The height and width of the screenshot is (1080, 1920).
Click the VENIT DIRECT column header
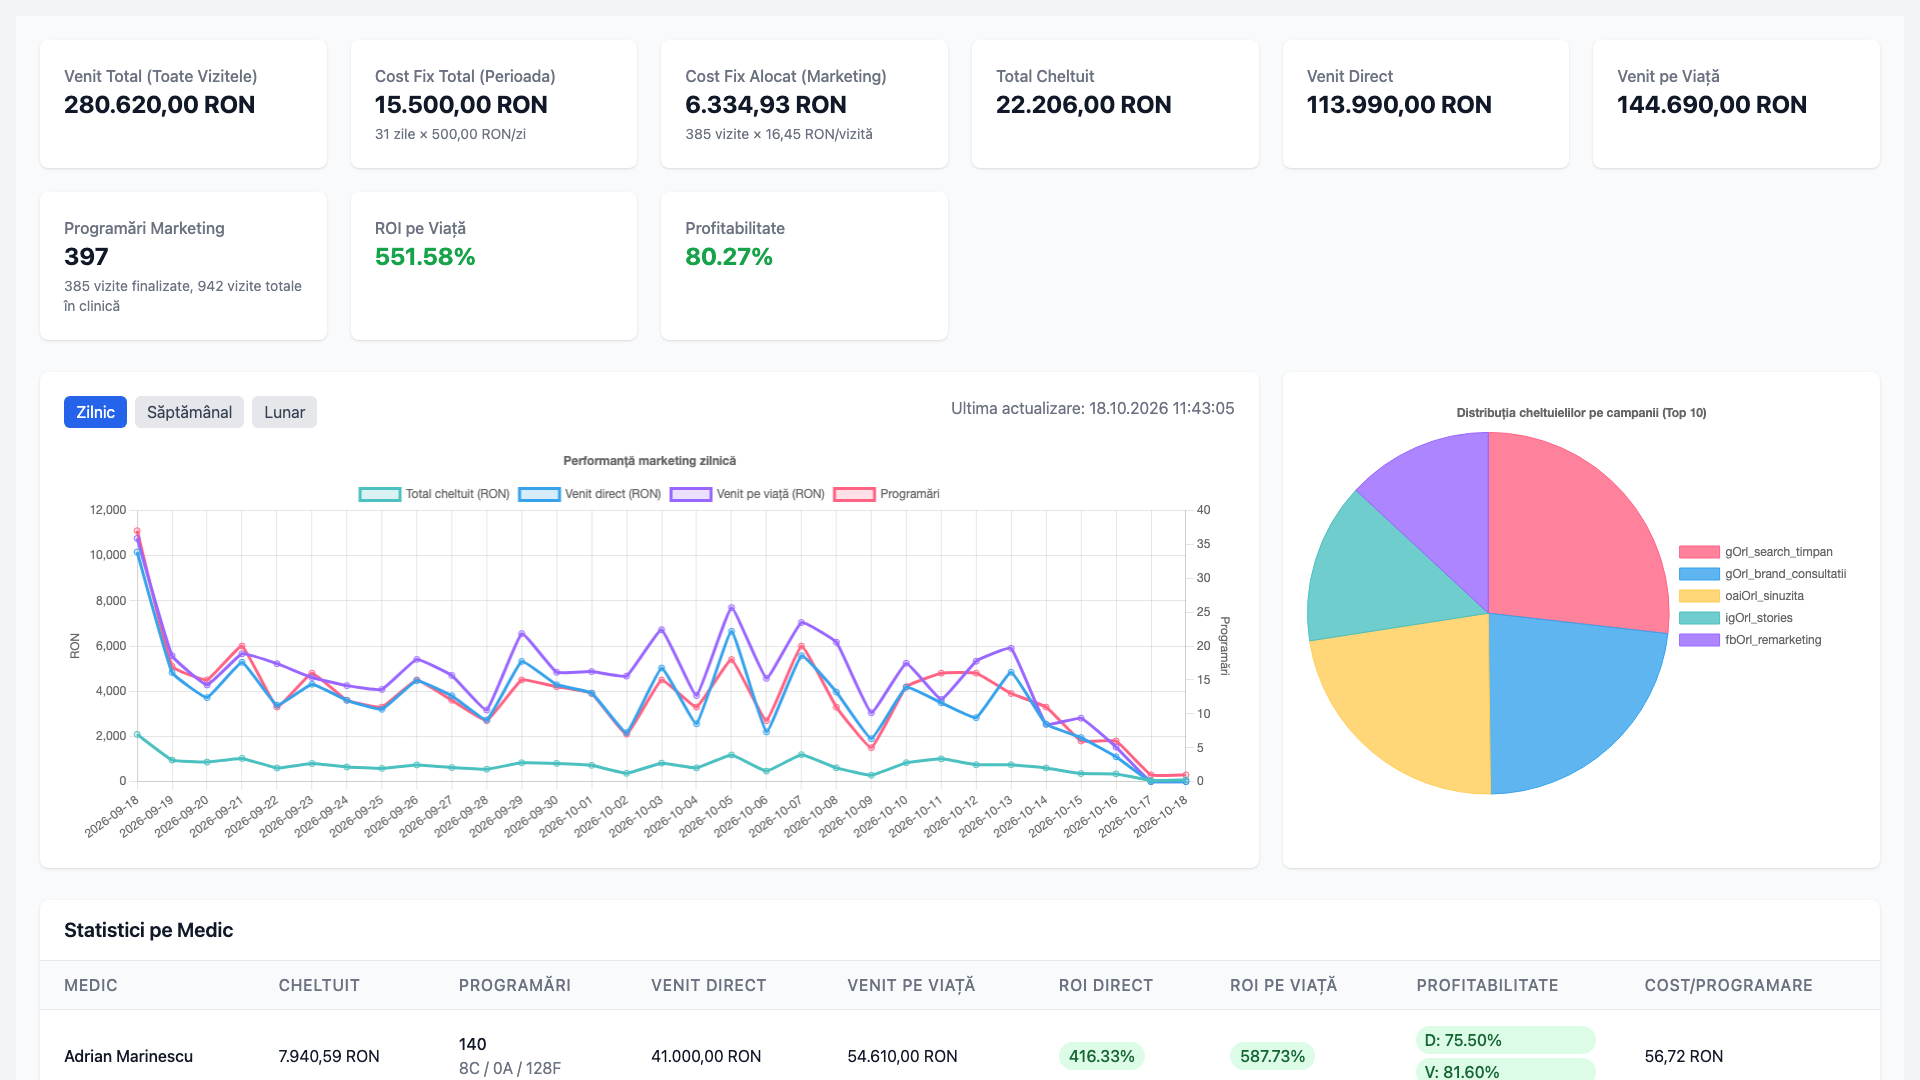pyautogui.click(x=709, y=985)
